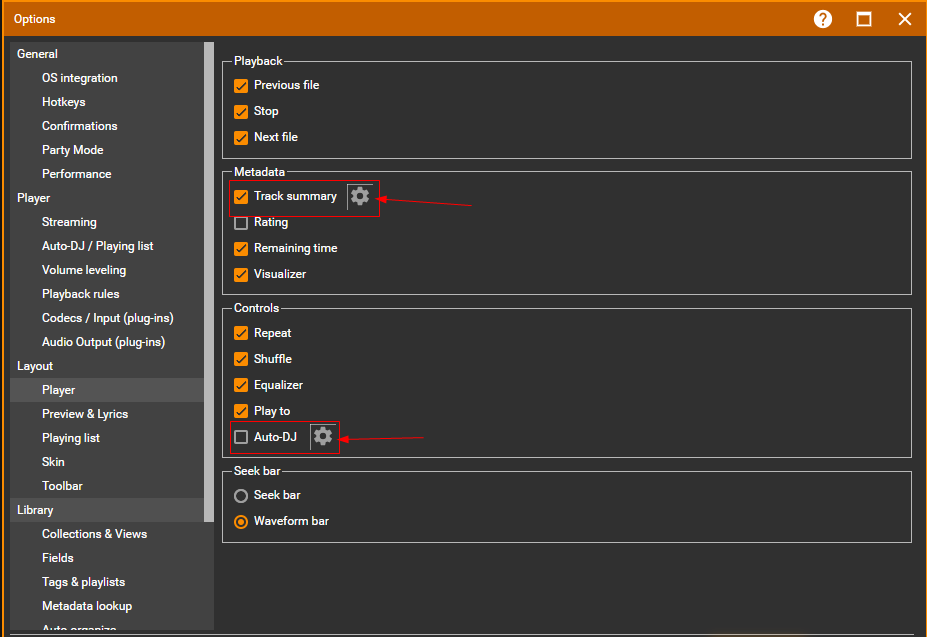927x637 pixels.
Task: Open Volume leveling settings
Action: tap(84, 270)
